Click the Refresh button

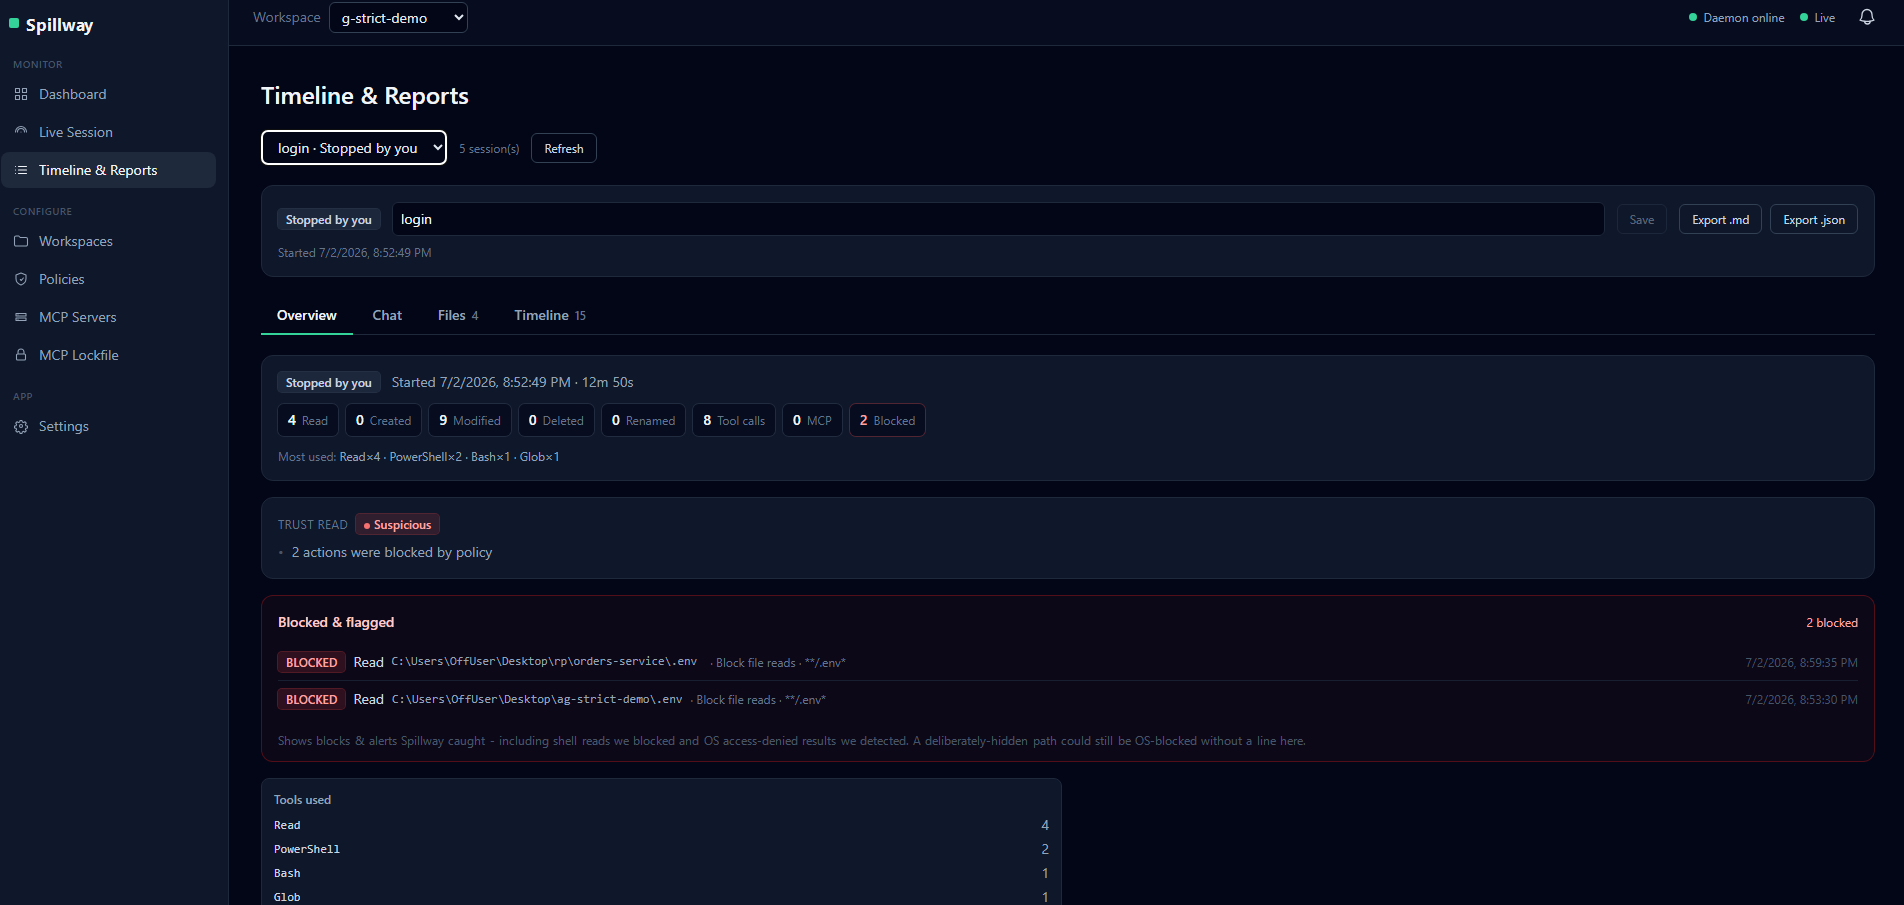click(x=564, y=148)
